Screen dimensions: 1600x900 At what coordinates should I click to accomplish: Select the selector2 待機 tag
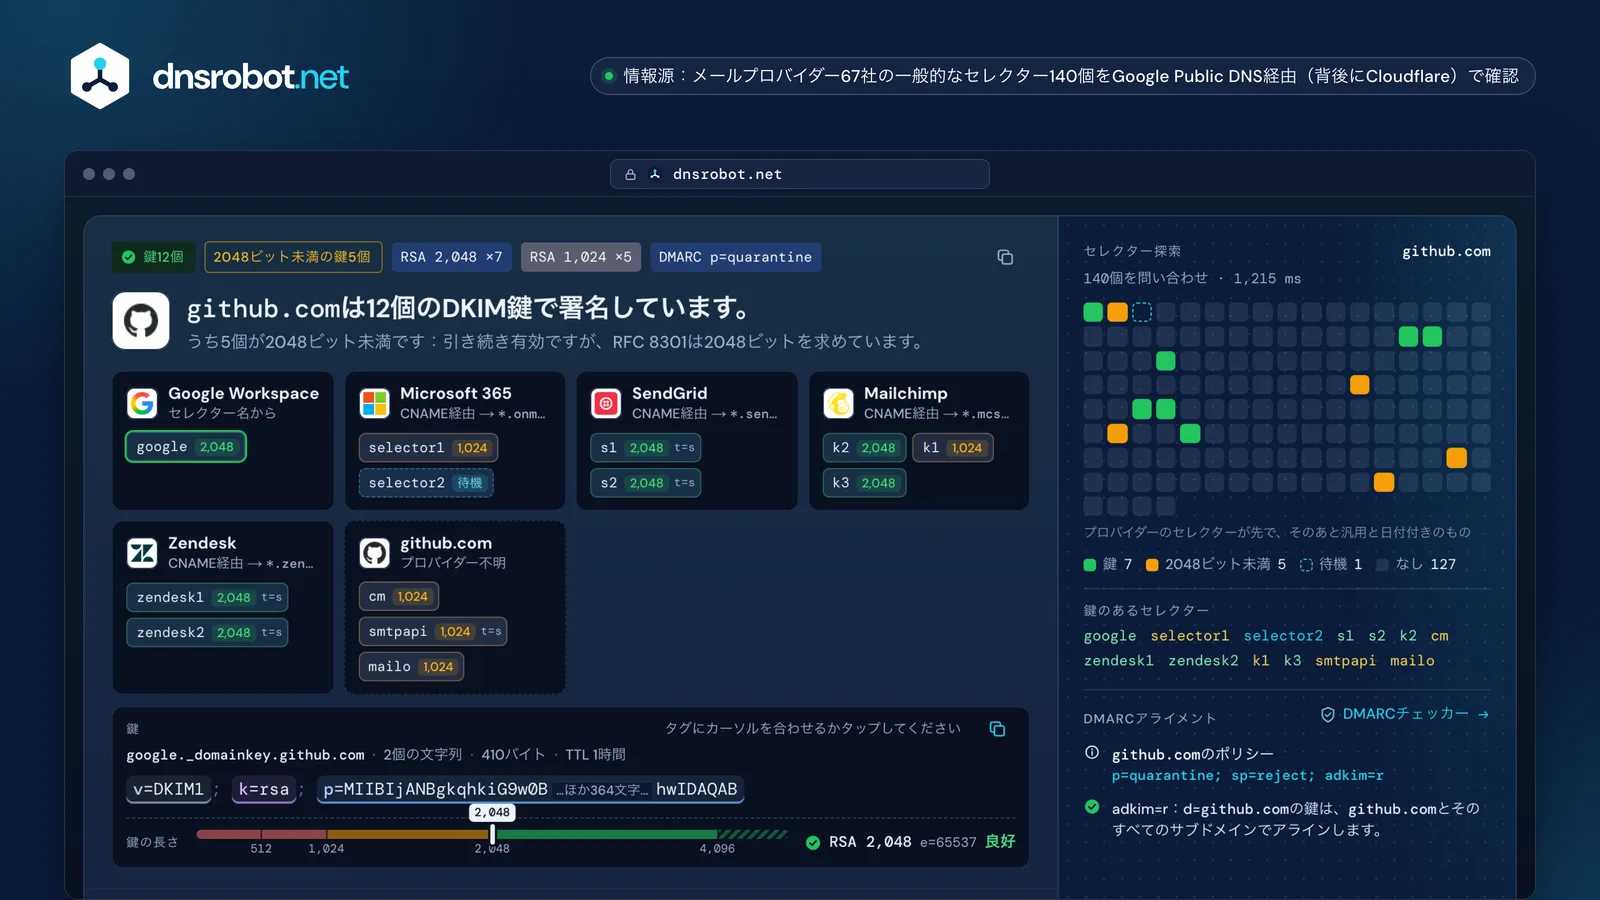426,482
